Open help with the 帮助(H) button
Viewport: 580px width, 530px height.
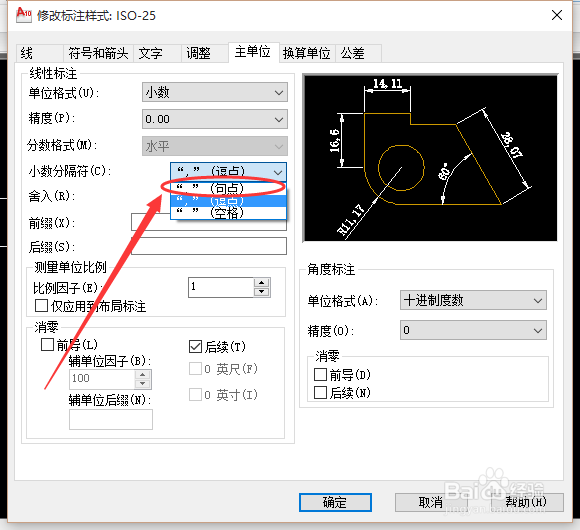coord(527,502)
